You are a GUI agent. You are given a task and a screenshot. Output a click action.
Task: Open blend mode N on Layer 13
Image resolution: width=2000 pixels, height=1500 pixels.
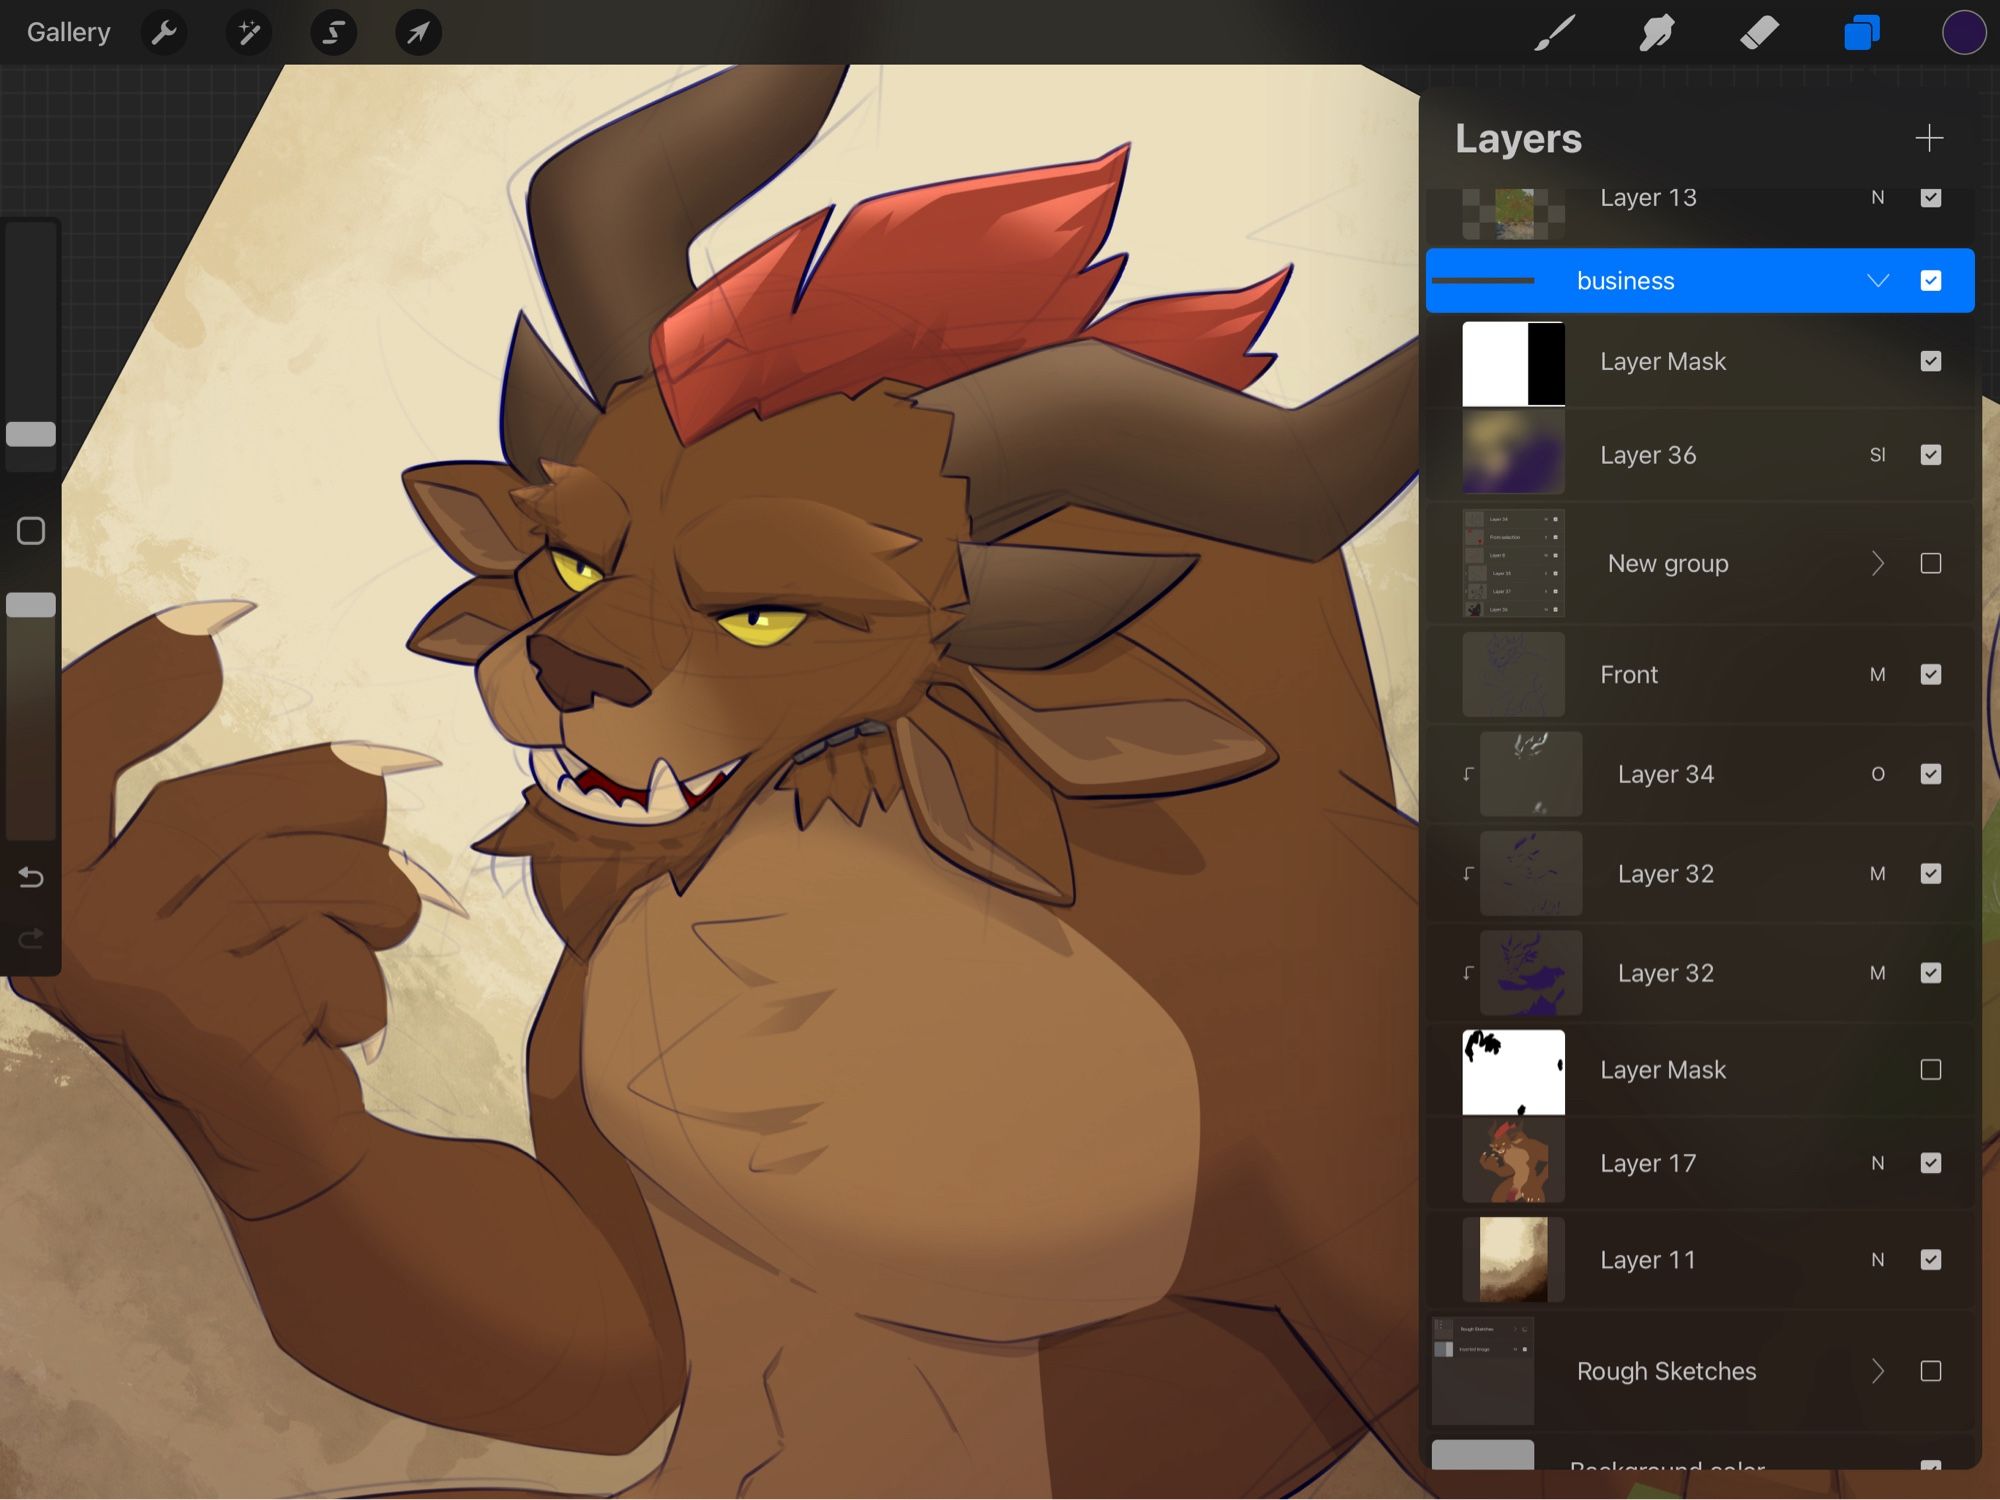pyautogui.click(x=1878, y=198)
